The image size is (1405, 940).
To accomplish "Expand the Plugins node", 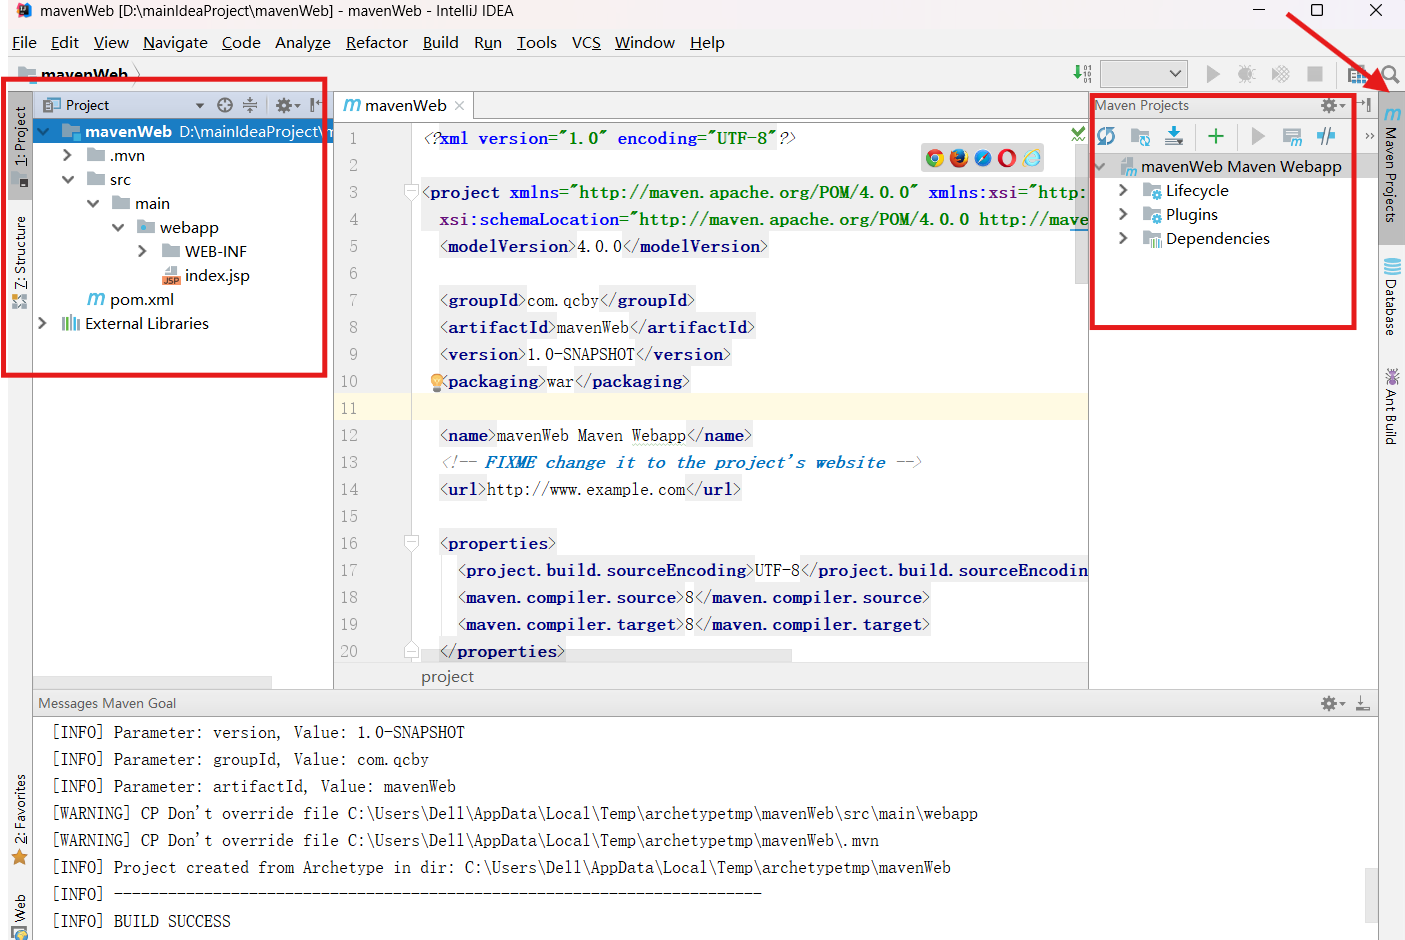I will [x=1123, y=214].
